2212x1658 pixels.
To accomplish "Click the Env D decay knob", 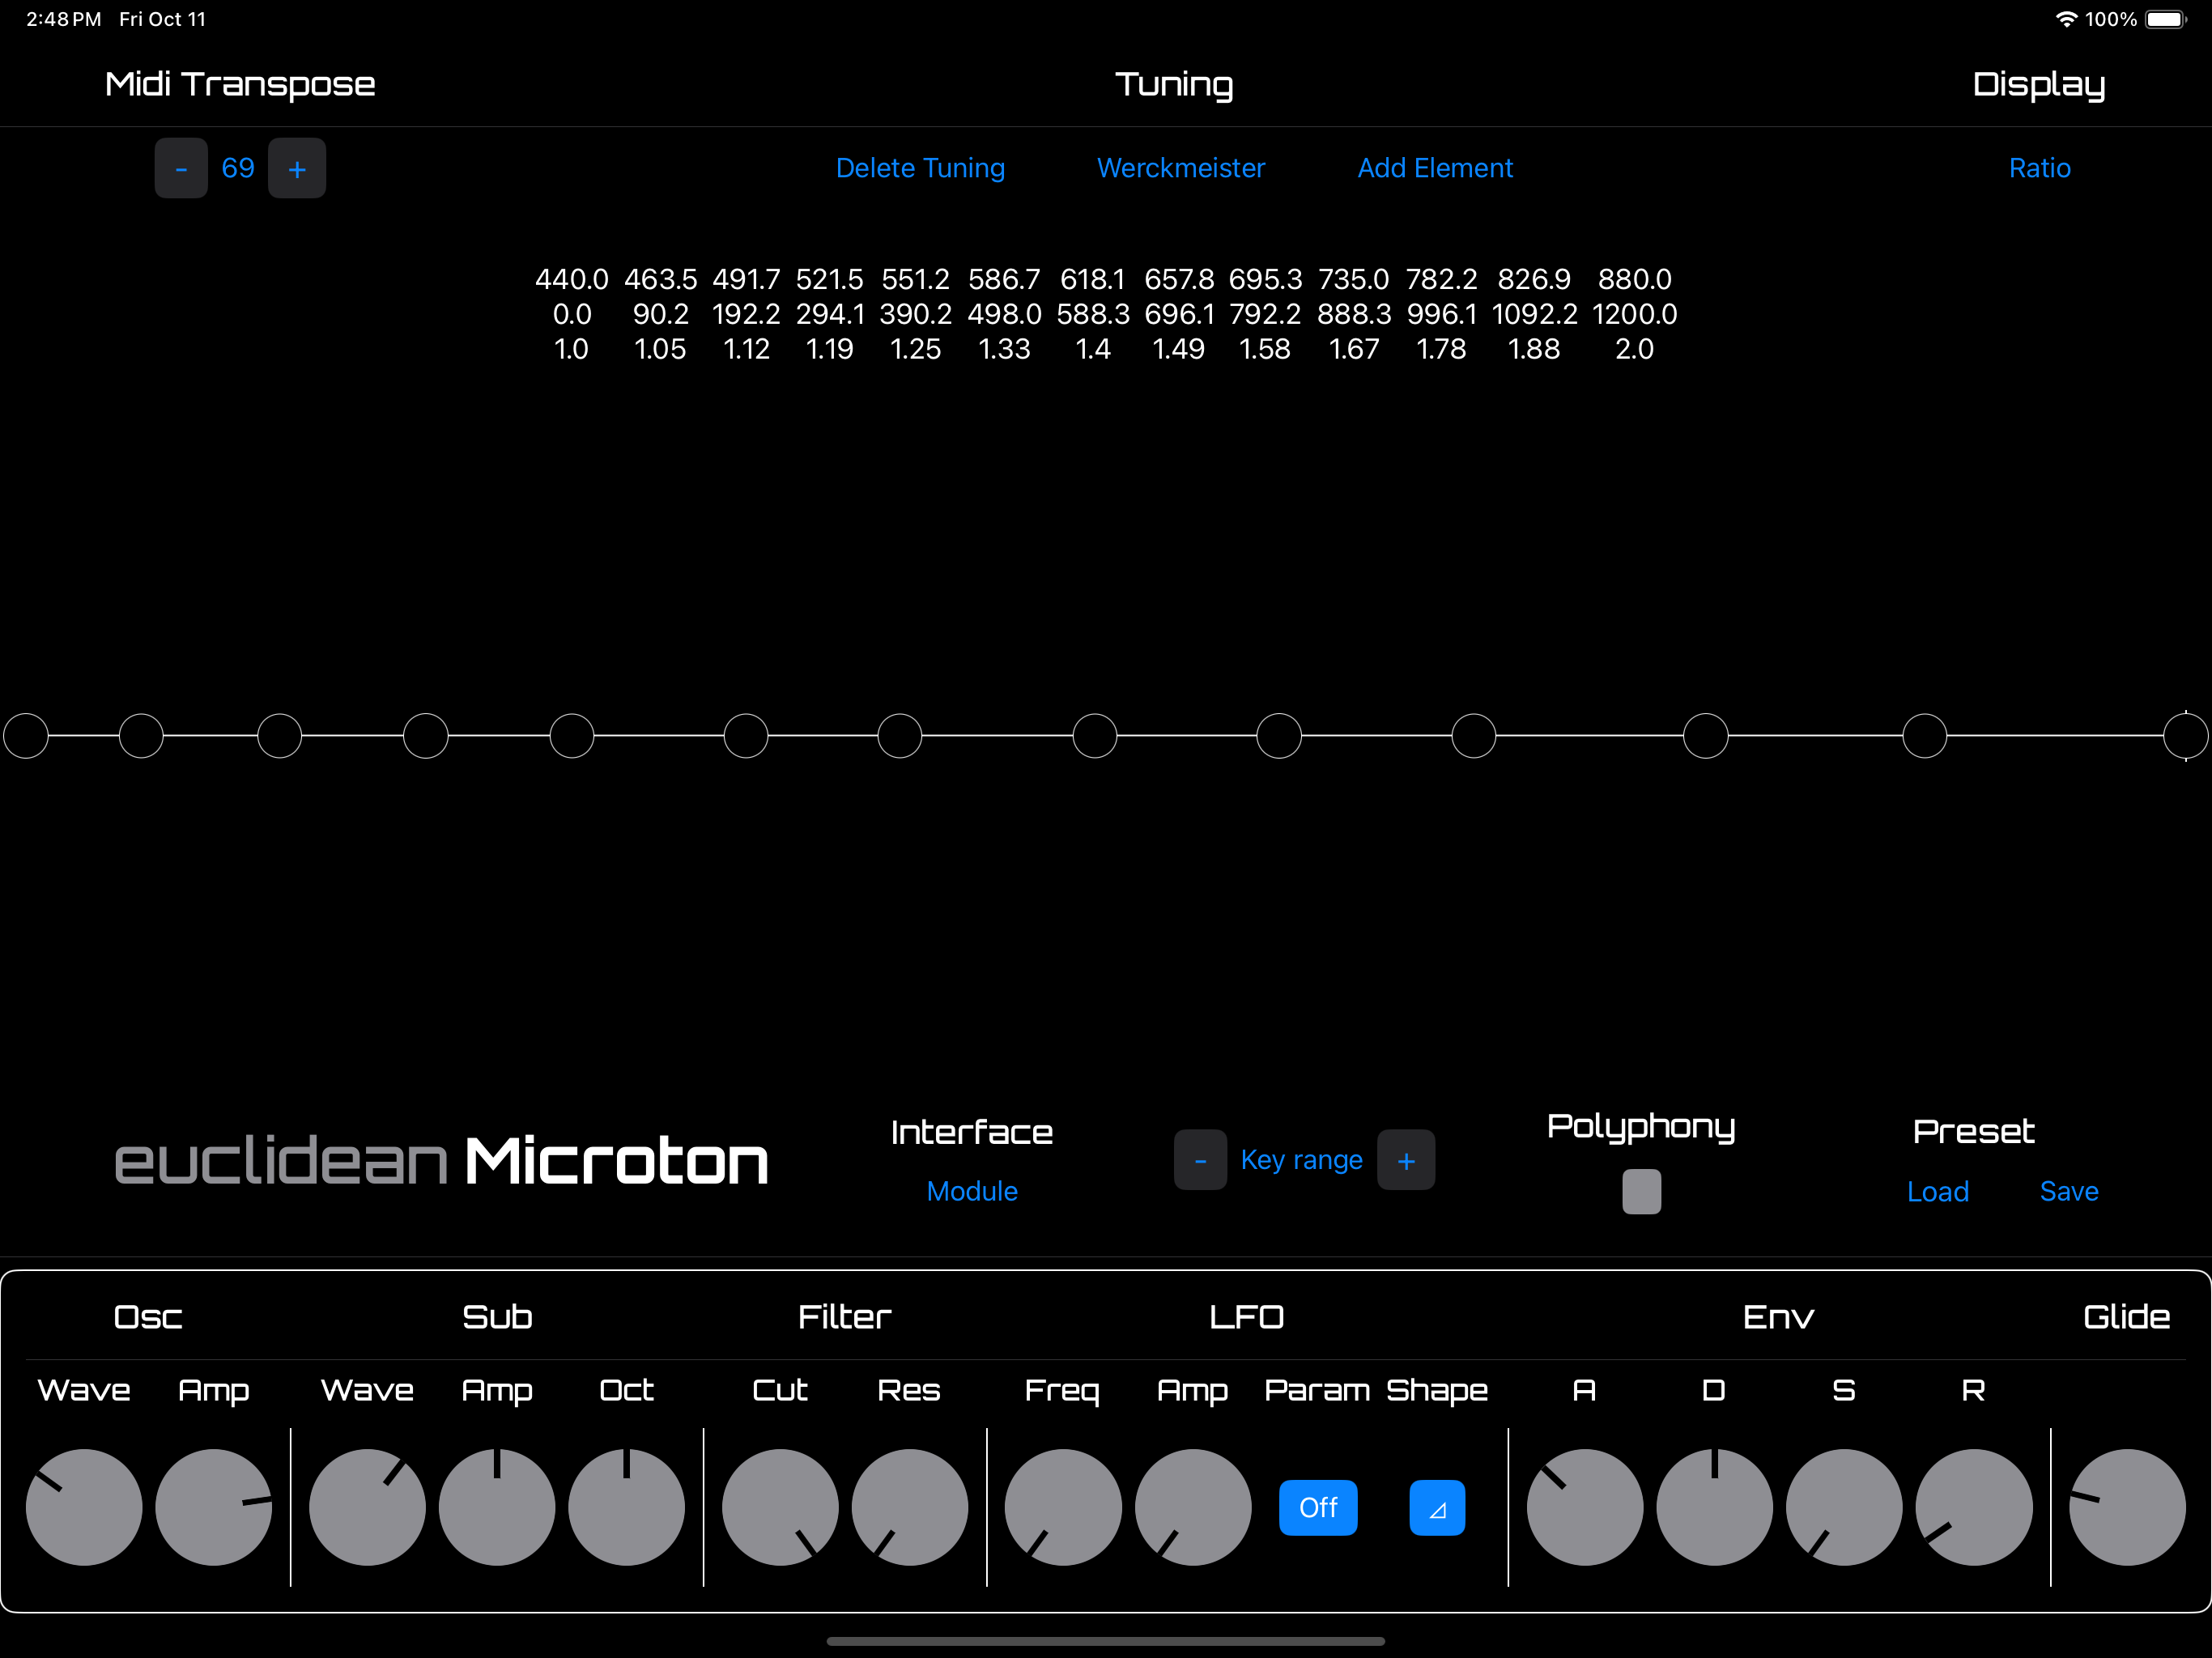I will pos(1715,1507).
